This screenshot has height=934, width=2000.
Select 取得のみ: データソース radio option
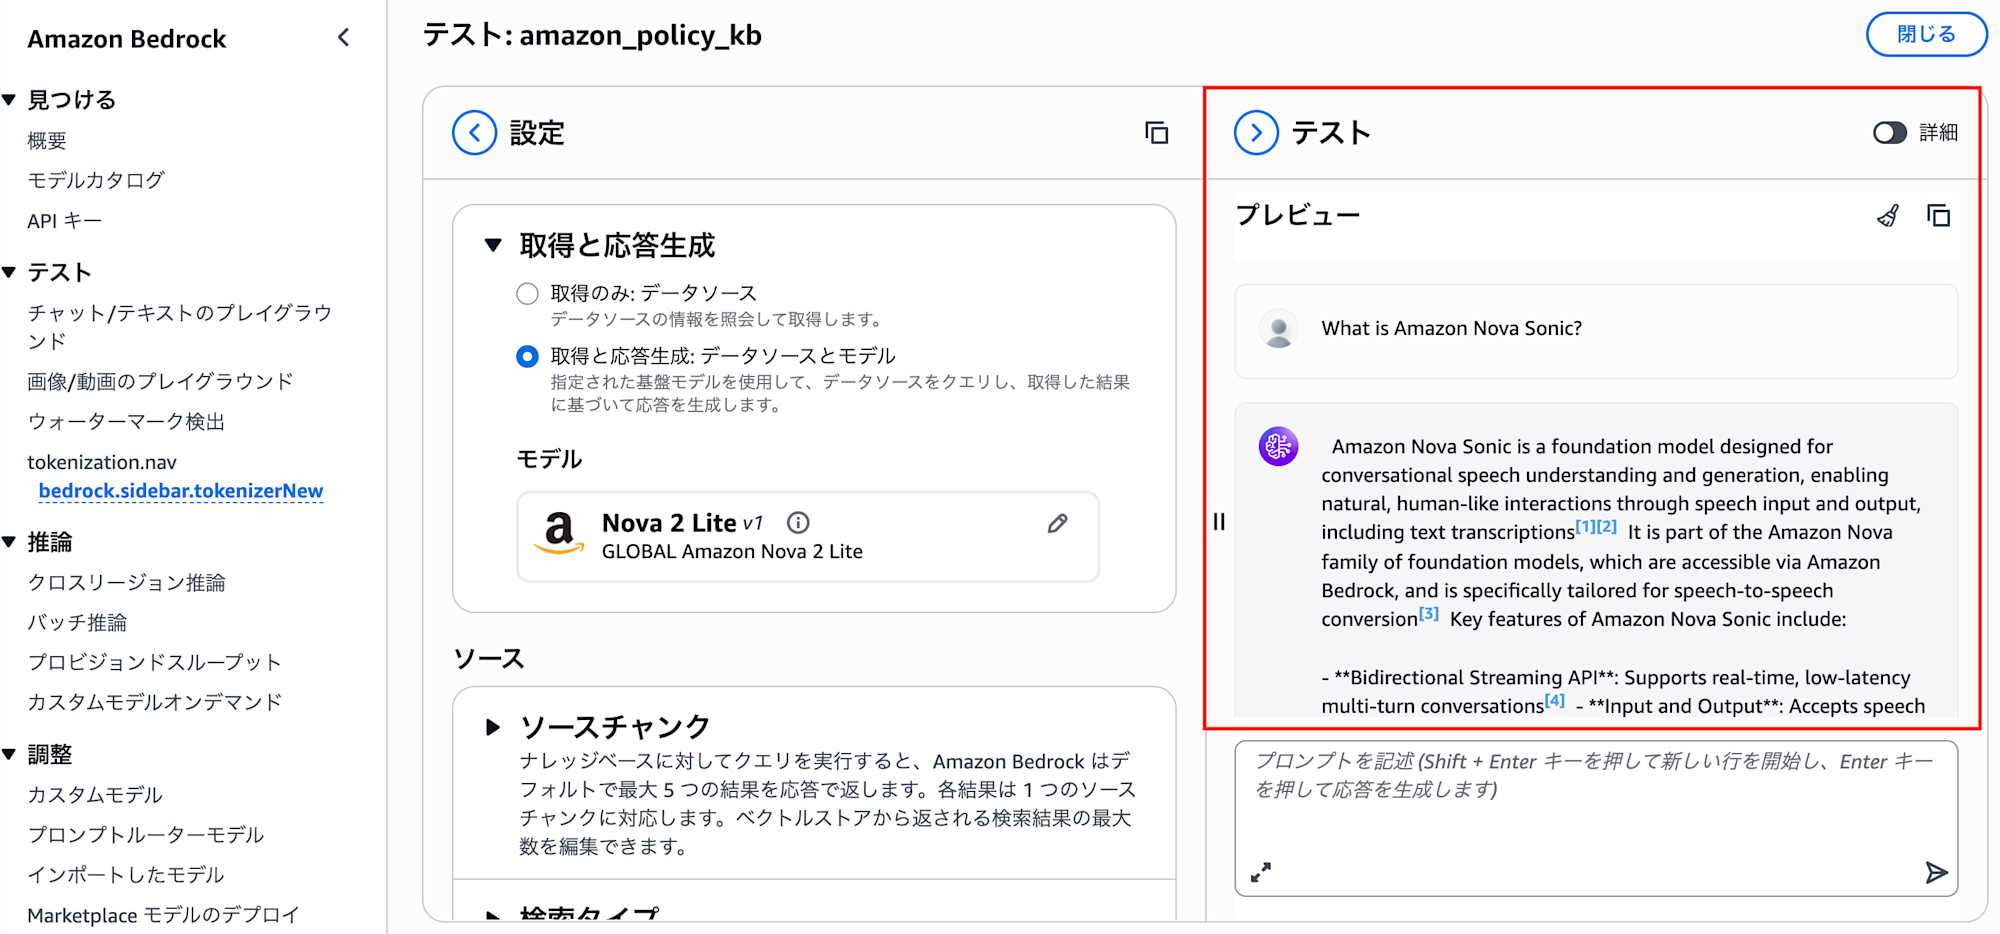click(x=527, y=293)
